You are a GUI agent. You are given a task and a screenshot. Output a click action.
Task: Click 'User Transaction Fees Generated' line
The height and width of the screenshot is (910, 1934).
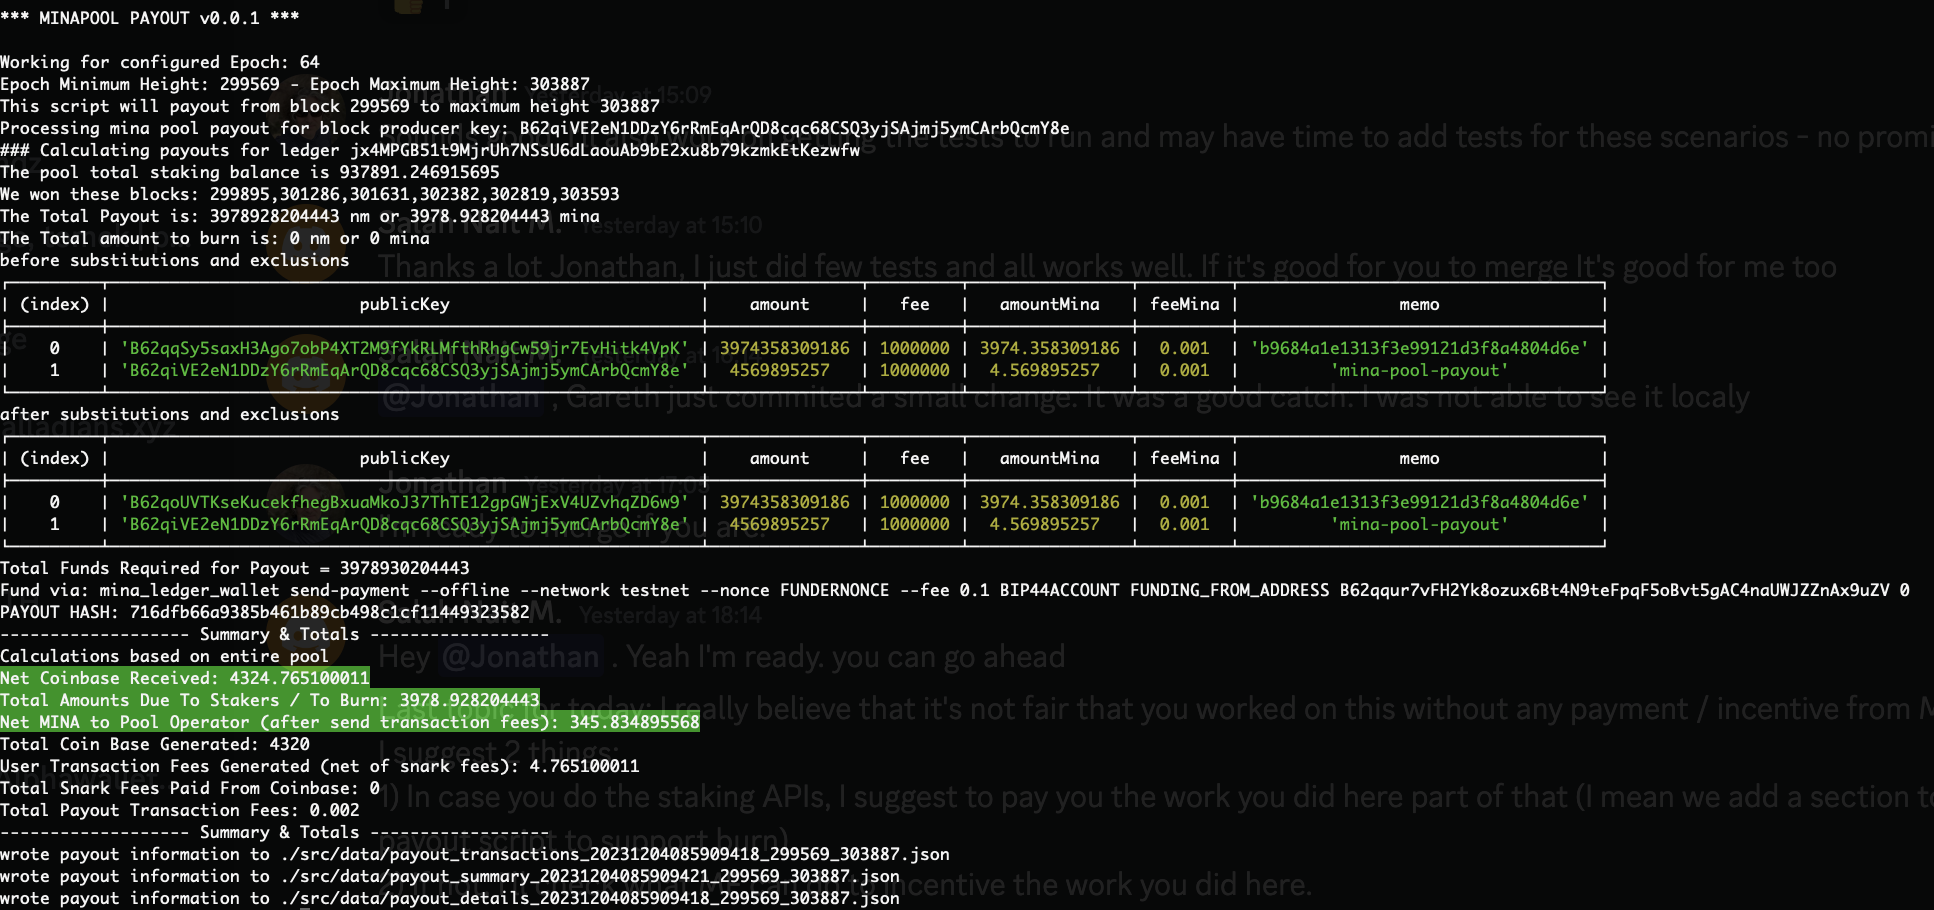click(320, 766)
